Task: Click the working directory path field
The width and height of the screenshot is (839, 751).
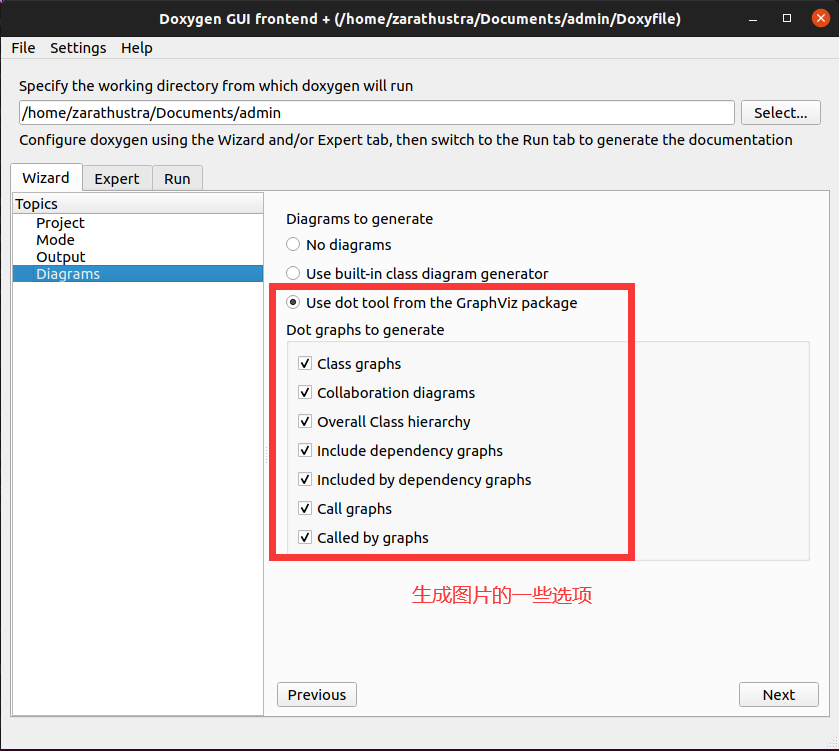Action: [376, 113]
